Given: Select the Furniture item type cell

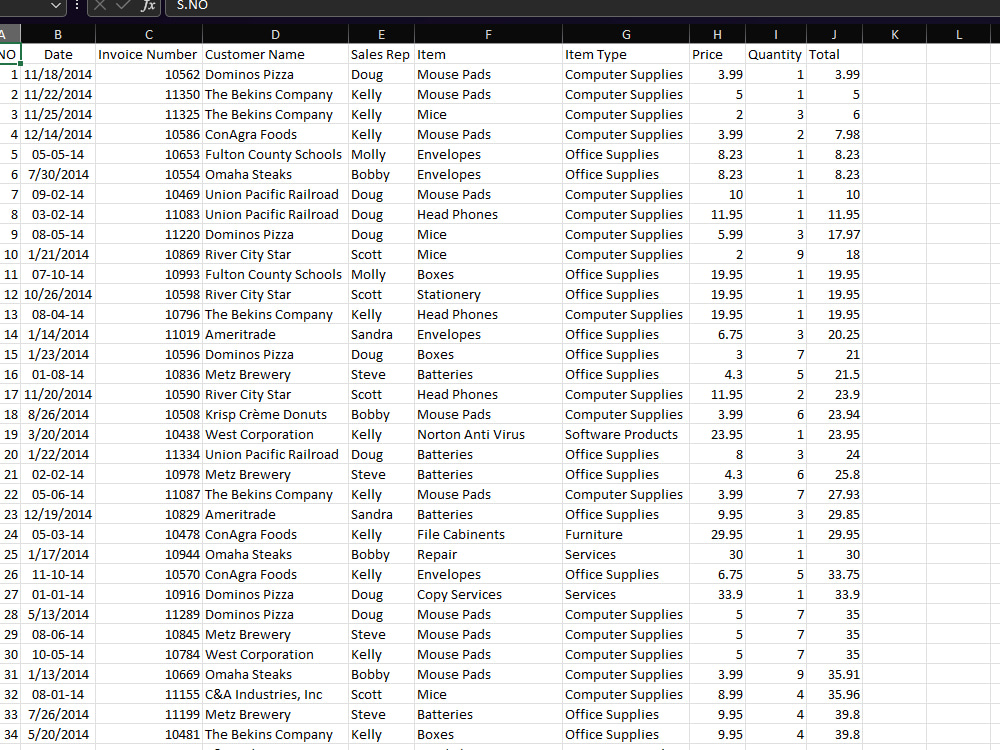Looking at the screenshot, I should pyautogui.click(x=626, y=534).
